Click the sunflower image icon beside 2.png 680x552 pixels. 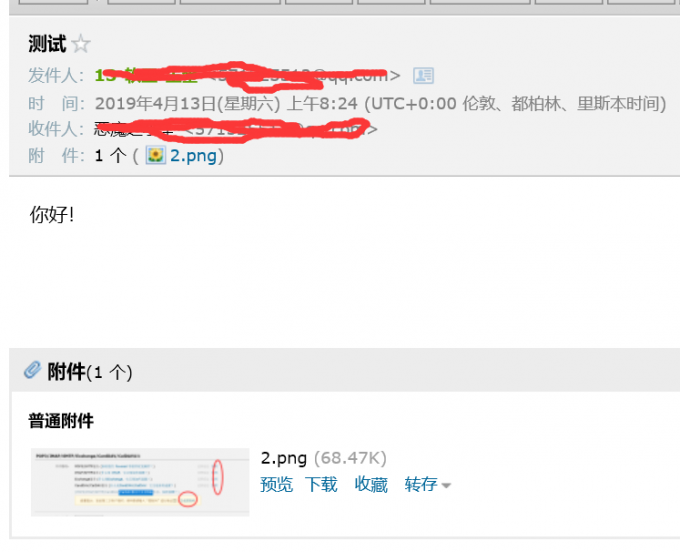pyautogui.click(x=155, y=155)
